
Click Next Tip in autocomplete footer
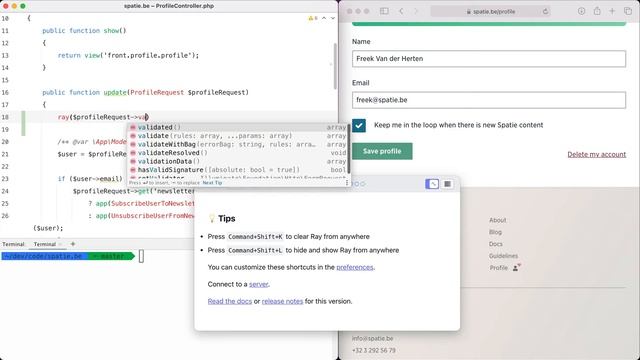coord(212,183)
